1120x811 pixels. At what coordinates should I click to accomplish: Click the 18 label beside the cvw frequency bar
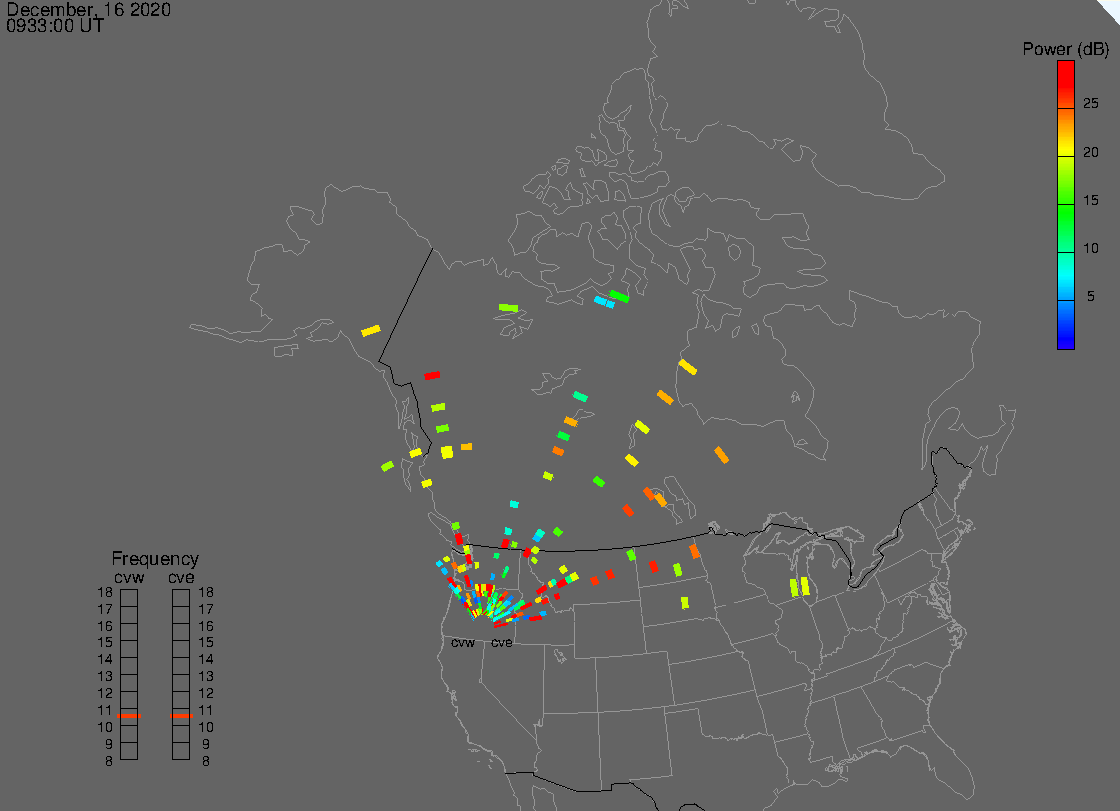(105, 592)
